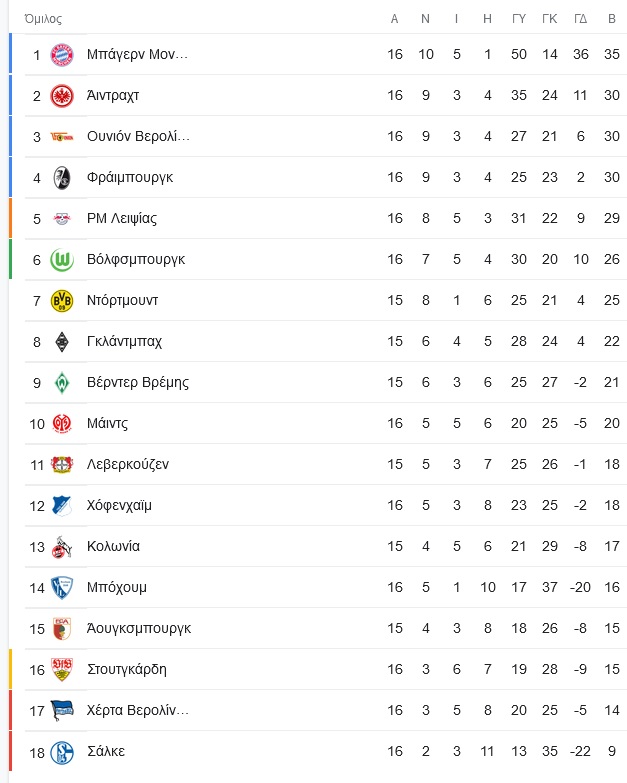Screen dimensions: 627x783
Task: Select the Μάιντς team name
Action: (107, 423)
